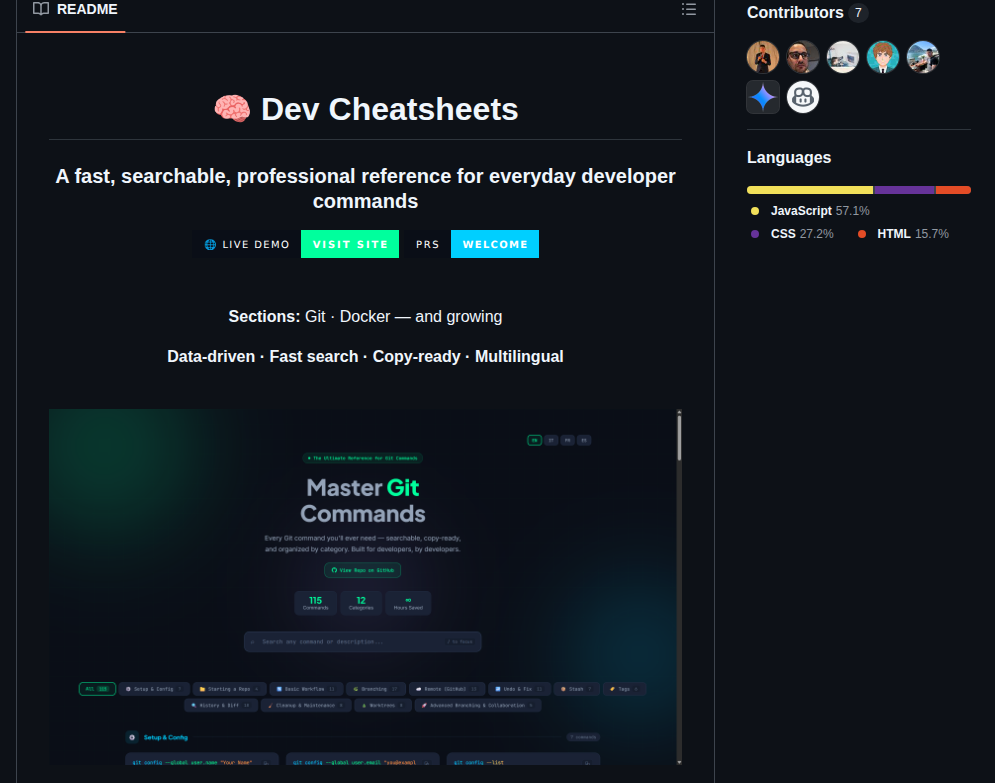Click the yellow JavaScript segment of language bar
The width and height of the screenshot is (995, 783).
click(810, 190)
